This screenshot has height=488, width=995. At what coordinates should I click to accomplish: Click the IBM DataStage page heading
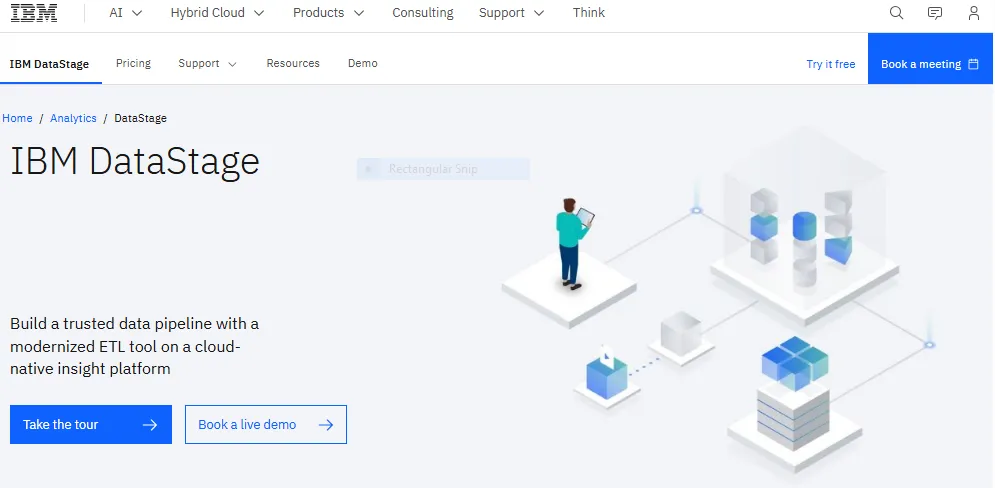click(135, 161)
